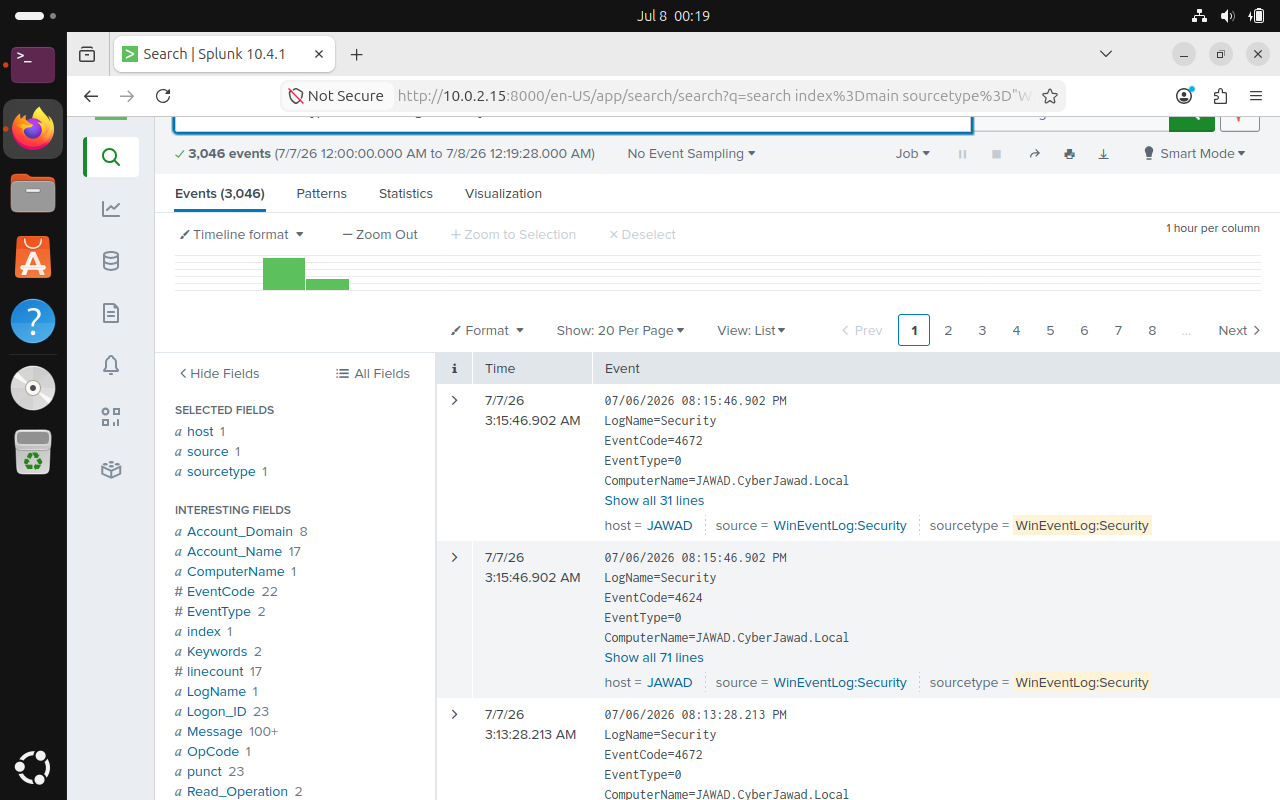Open All Fields dialog
Screen dimensions: 1280x800
372,373
